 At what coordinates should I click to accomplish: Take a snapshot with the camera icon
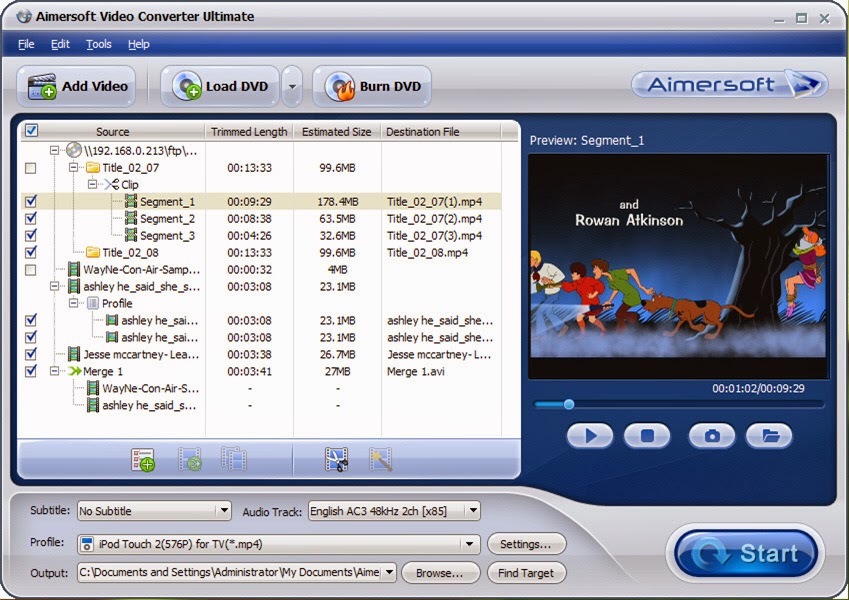coord(711,436)
